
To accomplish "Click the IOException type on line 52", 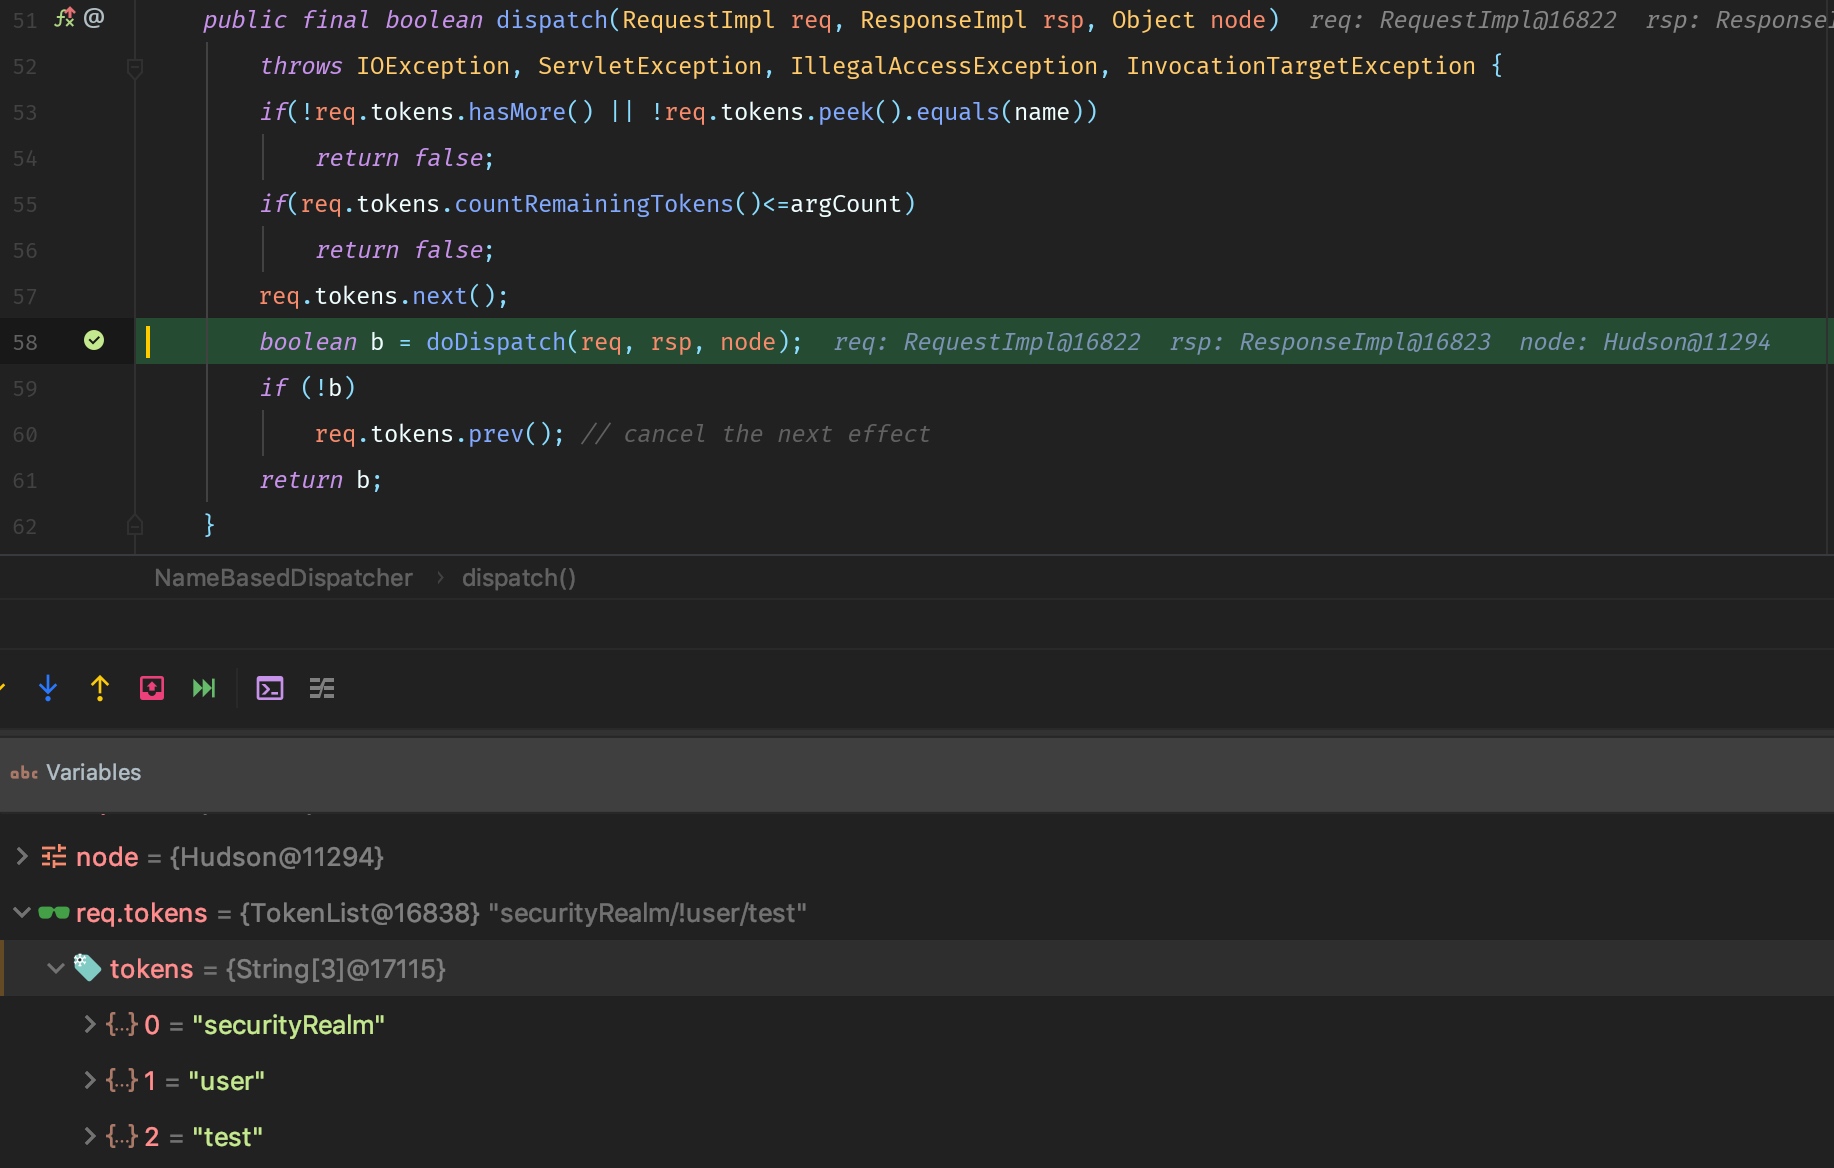I will pyautogui.click(x=433, y=66).
